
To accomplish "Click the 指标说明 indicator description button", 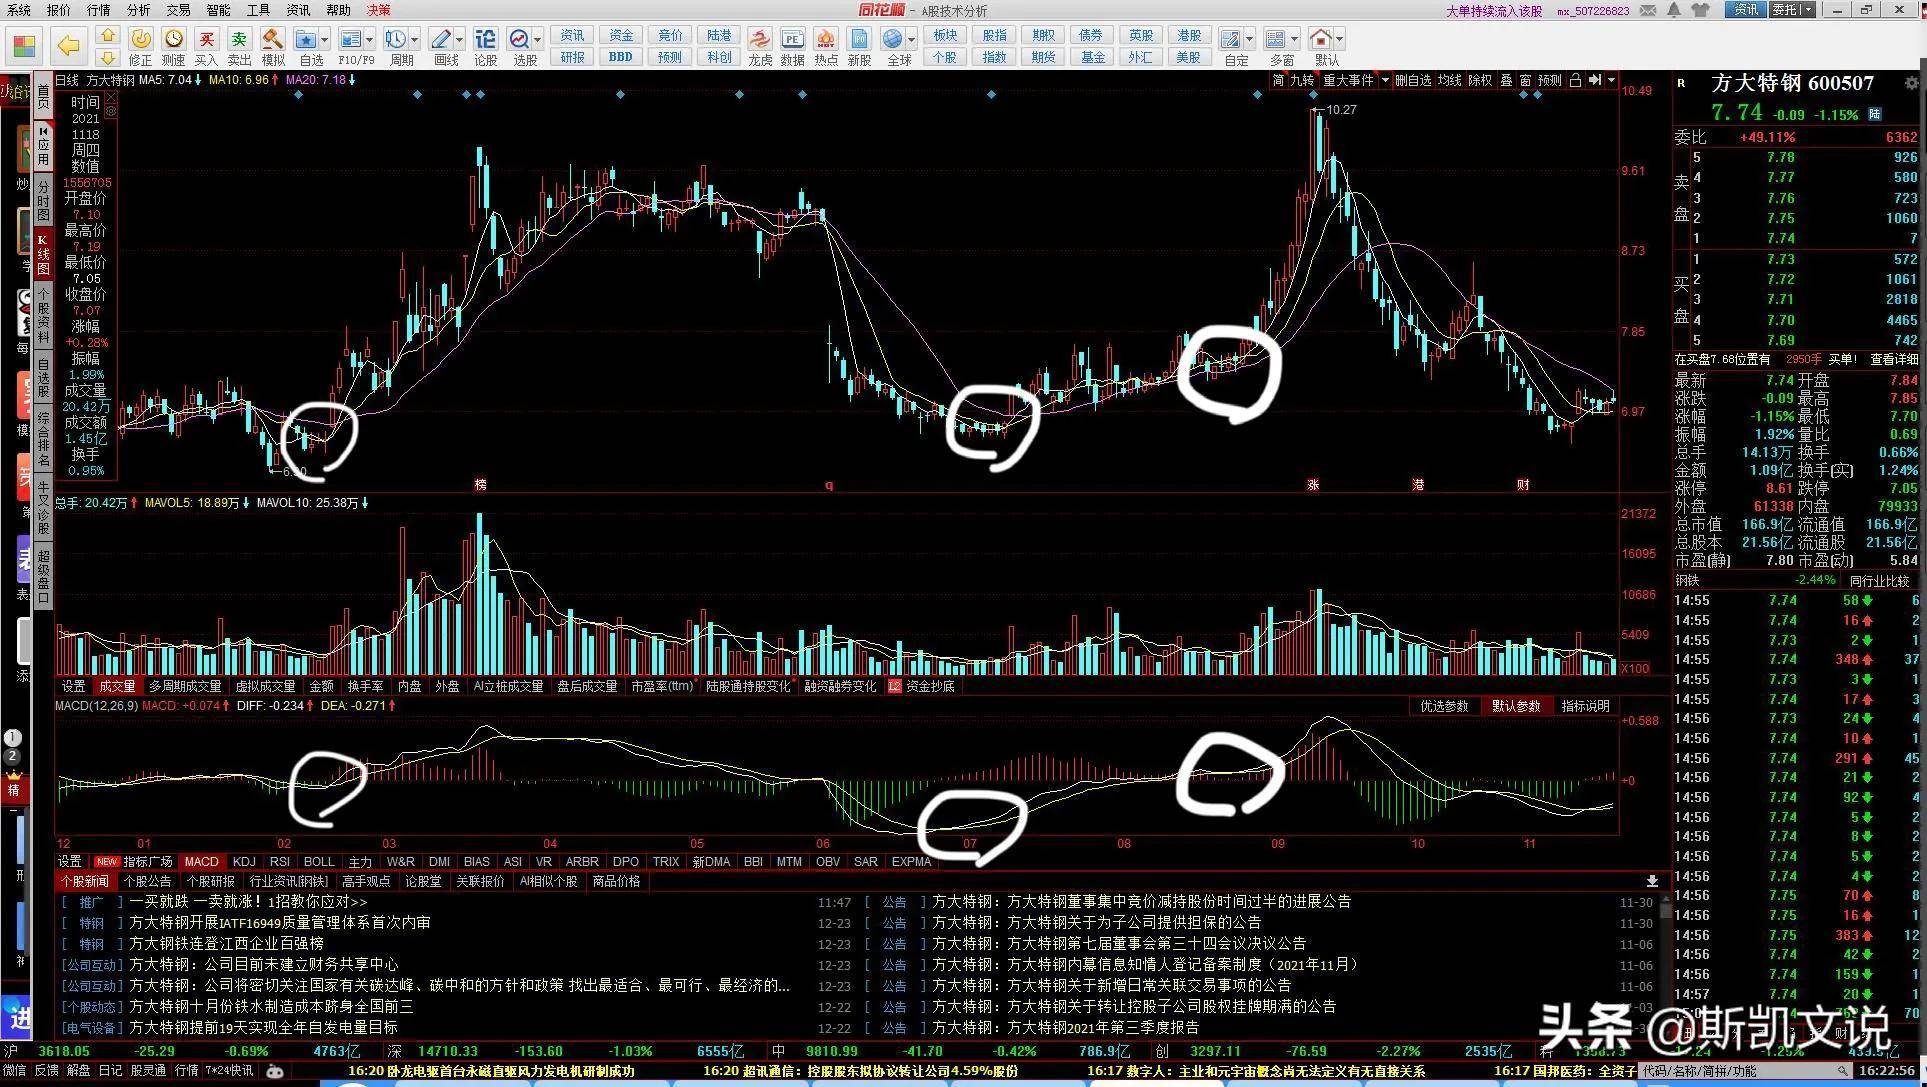I will (x=1585, y=706).
